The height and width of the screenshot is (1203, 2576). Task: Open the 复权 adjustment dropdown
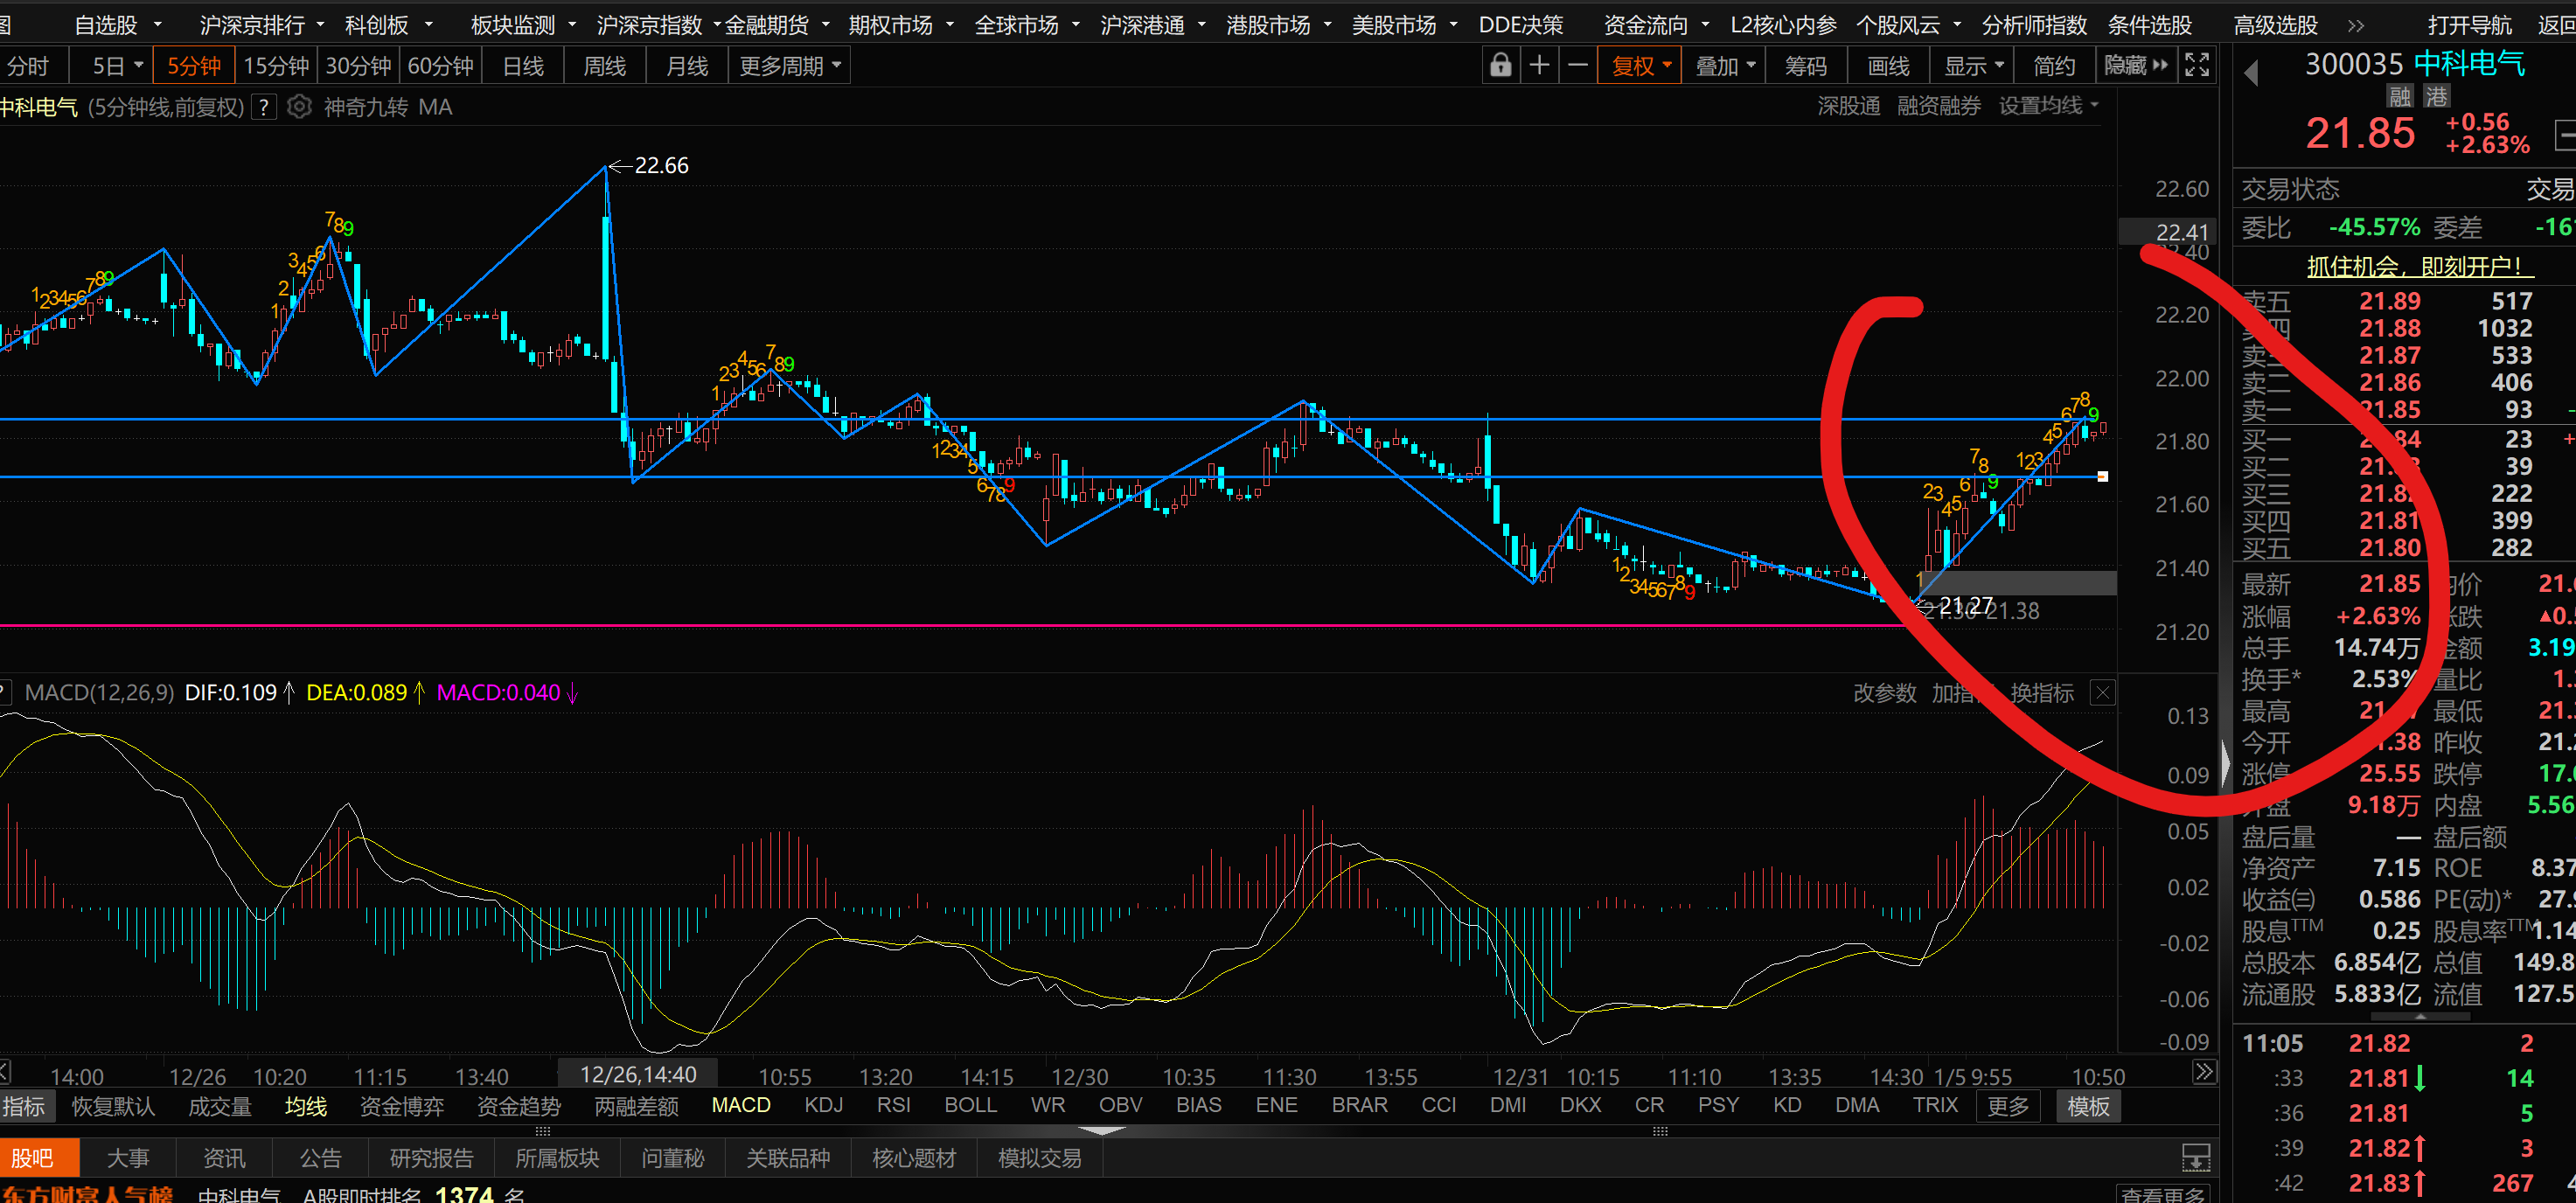pyautogui.click(x=1640, y=66)
